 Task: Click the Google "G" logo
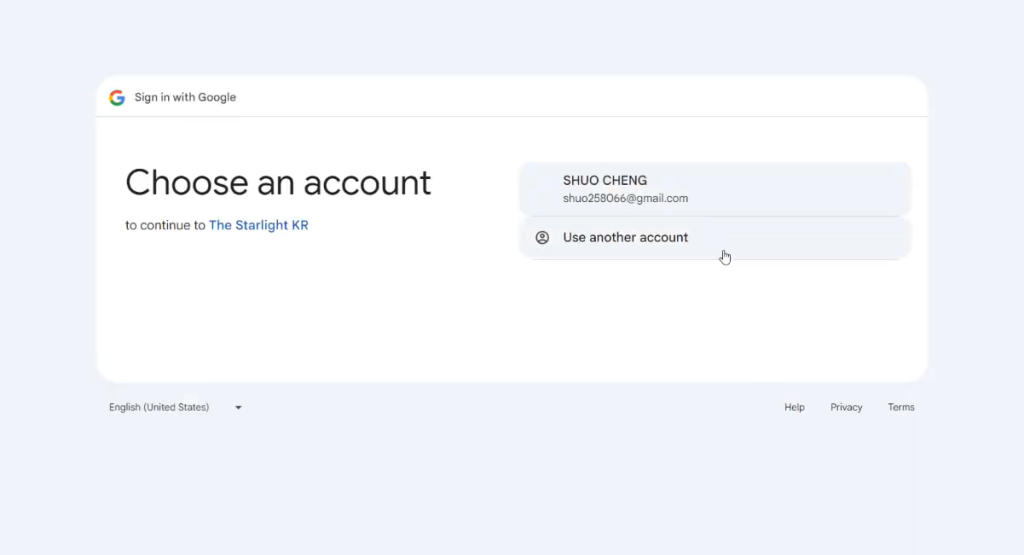117,97
